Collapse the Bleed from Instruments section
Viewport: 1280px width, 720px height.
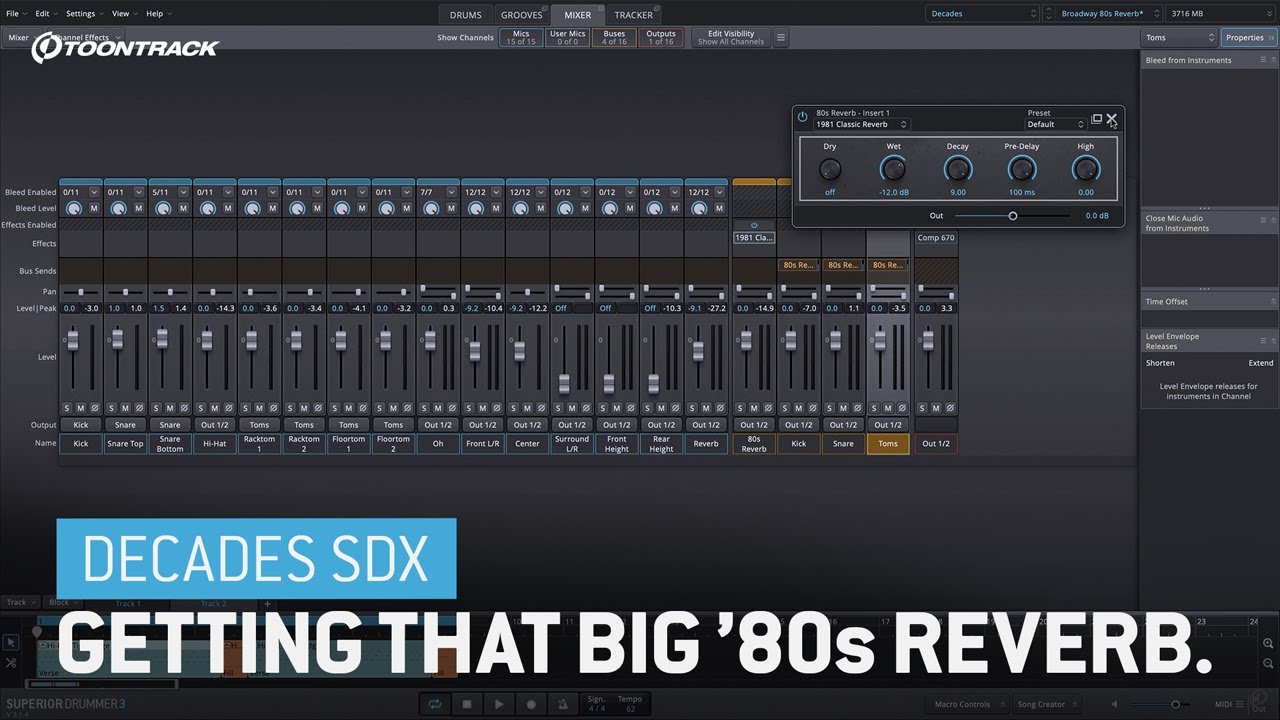1273,60
